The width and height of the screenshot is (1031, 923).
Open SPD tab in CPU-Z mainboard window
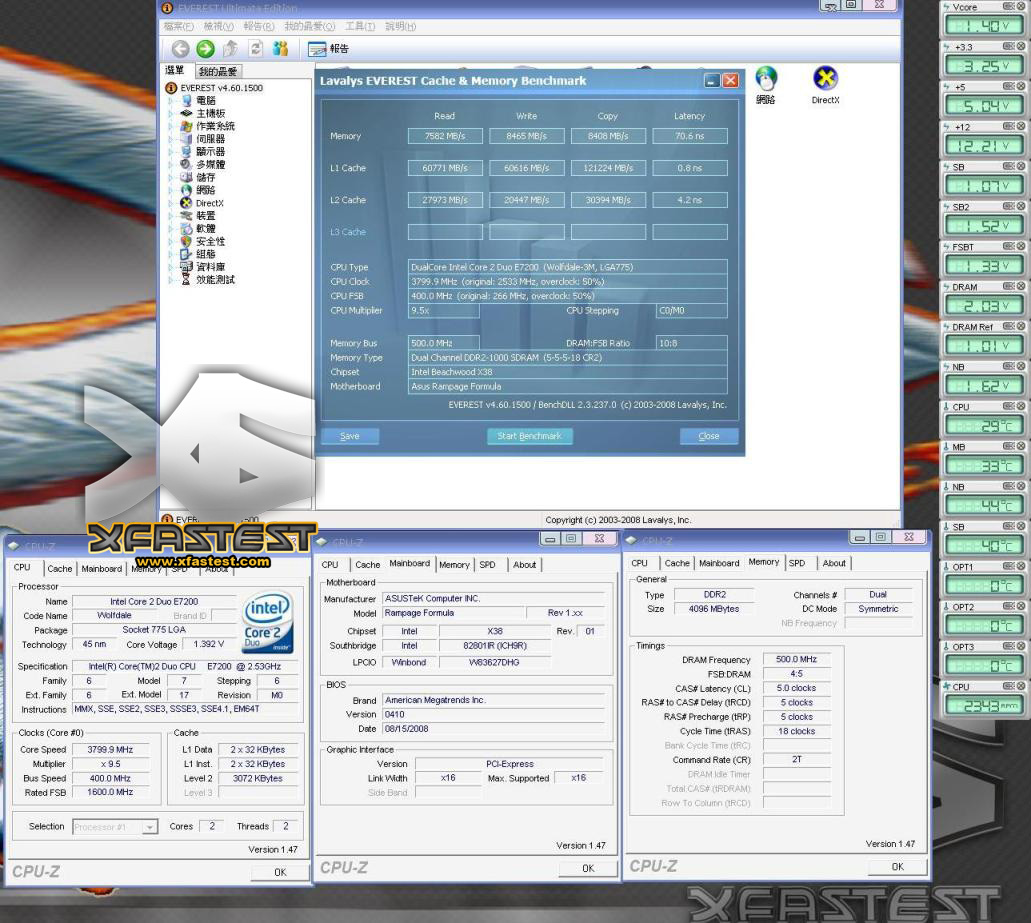point(487,565)
